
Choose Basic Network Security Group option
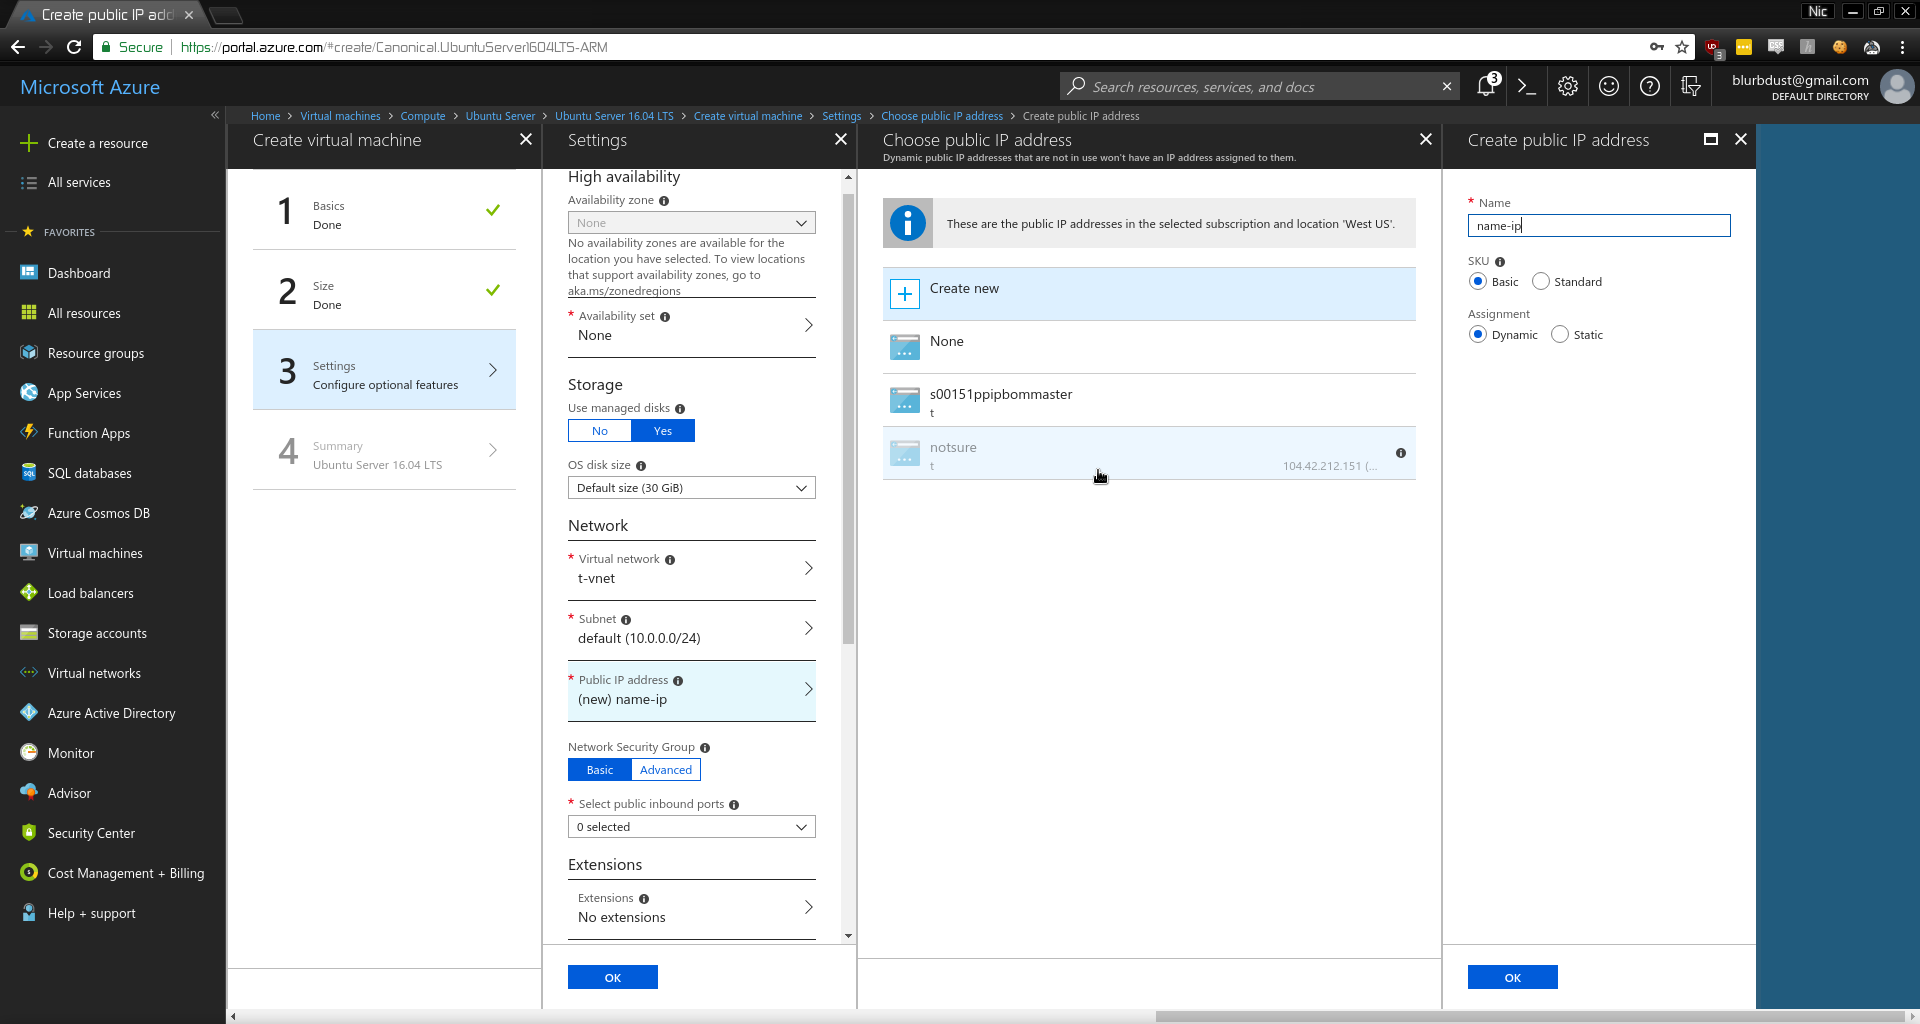600,770
